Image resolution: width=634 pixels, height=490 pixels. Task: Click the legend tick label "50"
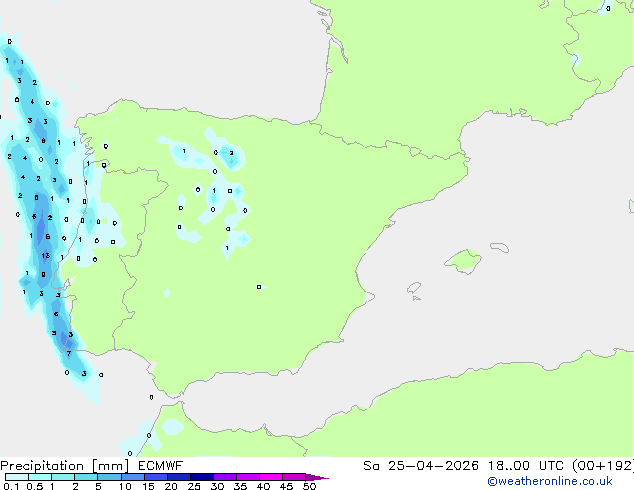coord(309,487)
